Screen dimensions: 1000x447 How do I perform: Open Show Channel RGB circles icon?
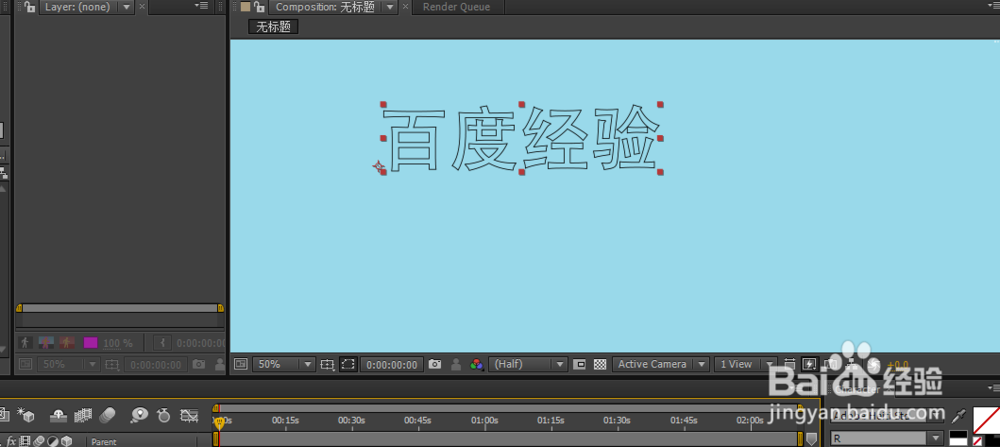point(476,364)
